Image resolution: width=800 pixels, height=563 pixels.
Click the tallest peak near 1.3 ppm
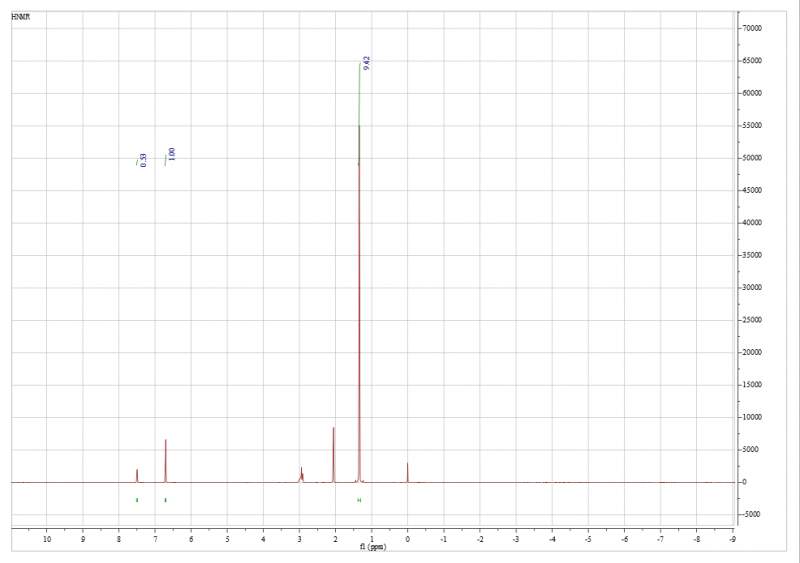click(359, 306)
